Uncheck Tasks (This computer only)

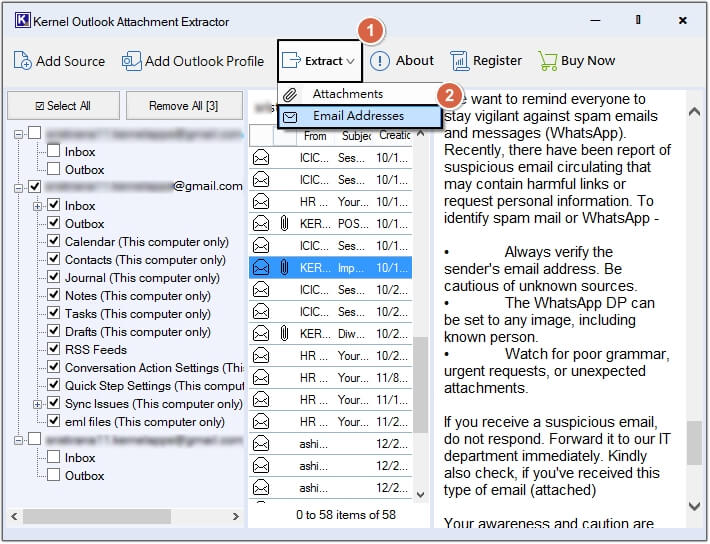pos(53,313)
